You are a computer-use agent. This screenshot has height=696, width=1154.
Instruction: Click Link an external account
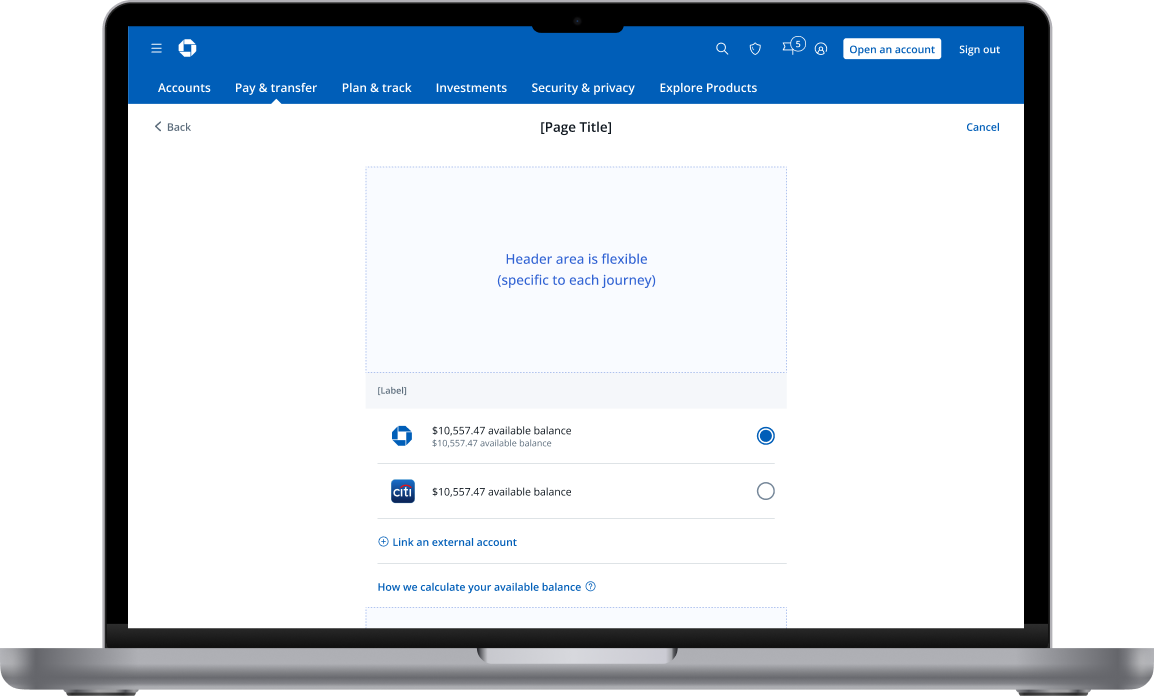coord(454,542)
